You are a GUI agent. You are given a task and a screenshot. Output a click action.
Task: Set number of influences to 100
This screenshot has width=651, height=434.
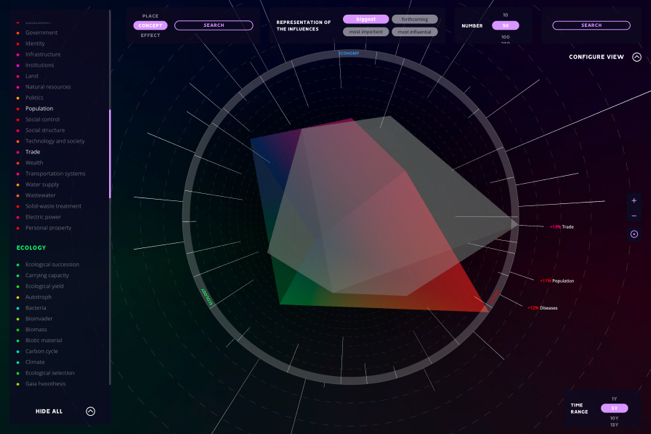click(x=505, y=36)
